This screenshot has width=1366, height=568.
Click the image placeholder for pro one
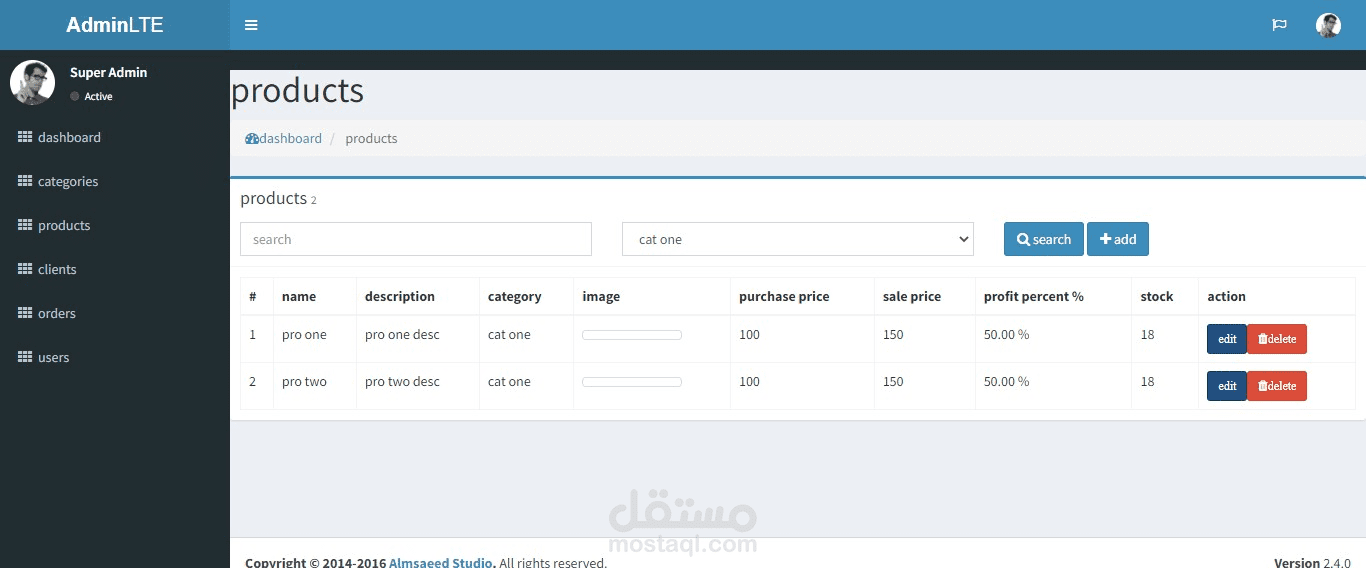(632, 335)
